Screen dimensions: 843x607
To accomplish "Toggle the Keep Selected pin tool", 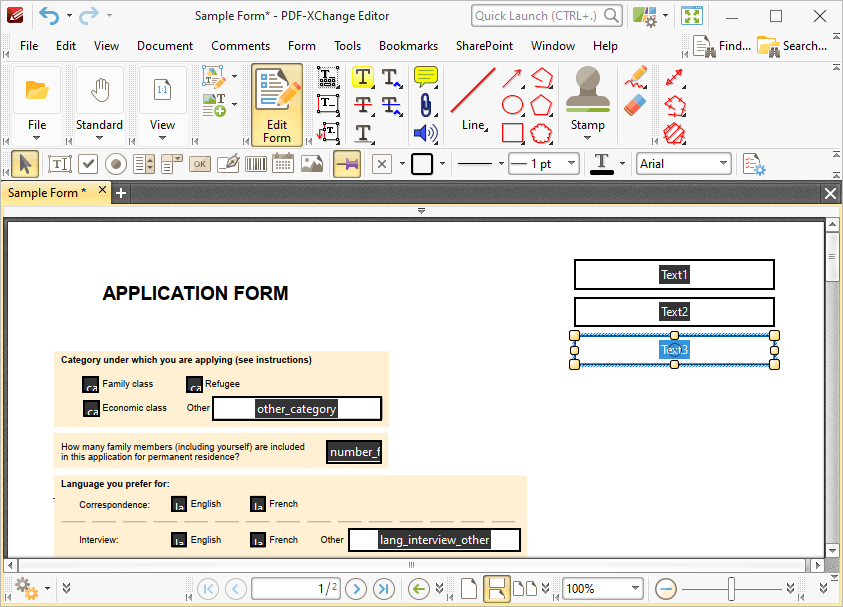I will pyautogui.click(x=347, y=164).
